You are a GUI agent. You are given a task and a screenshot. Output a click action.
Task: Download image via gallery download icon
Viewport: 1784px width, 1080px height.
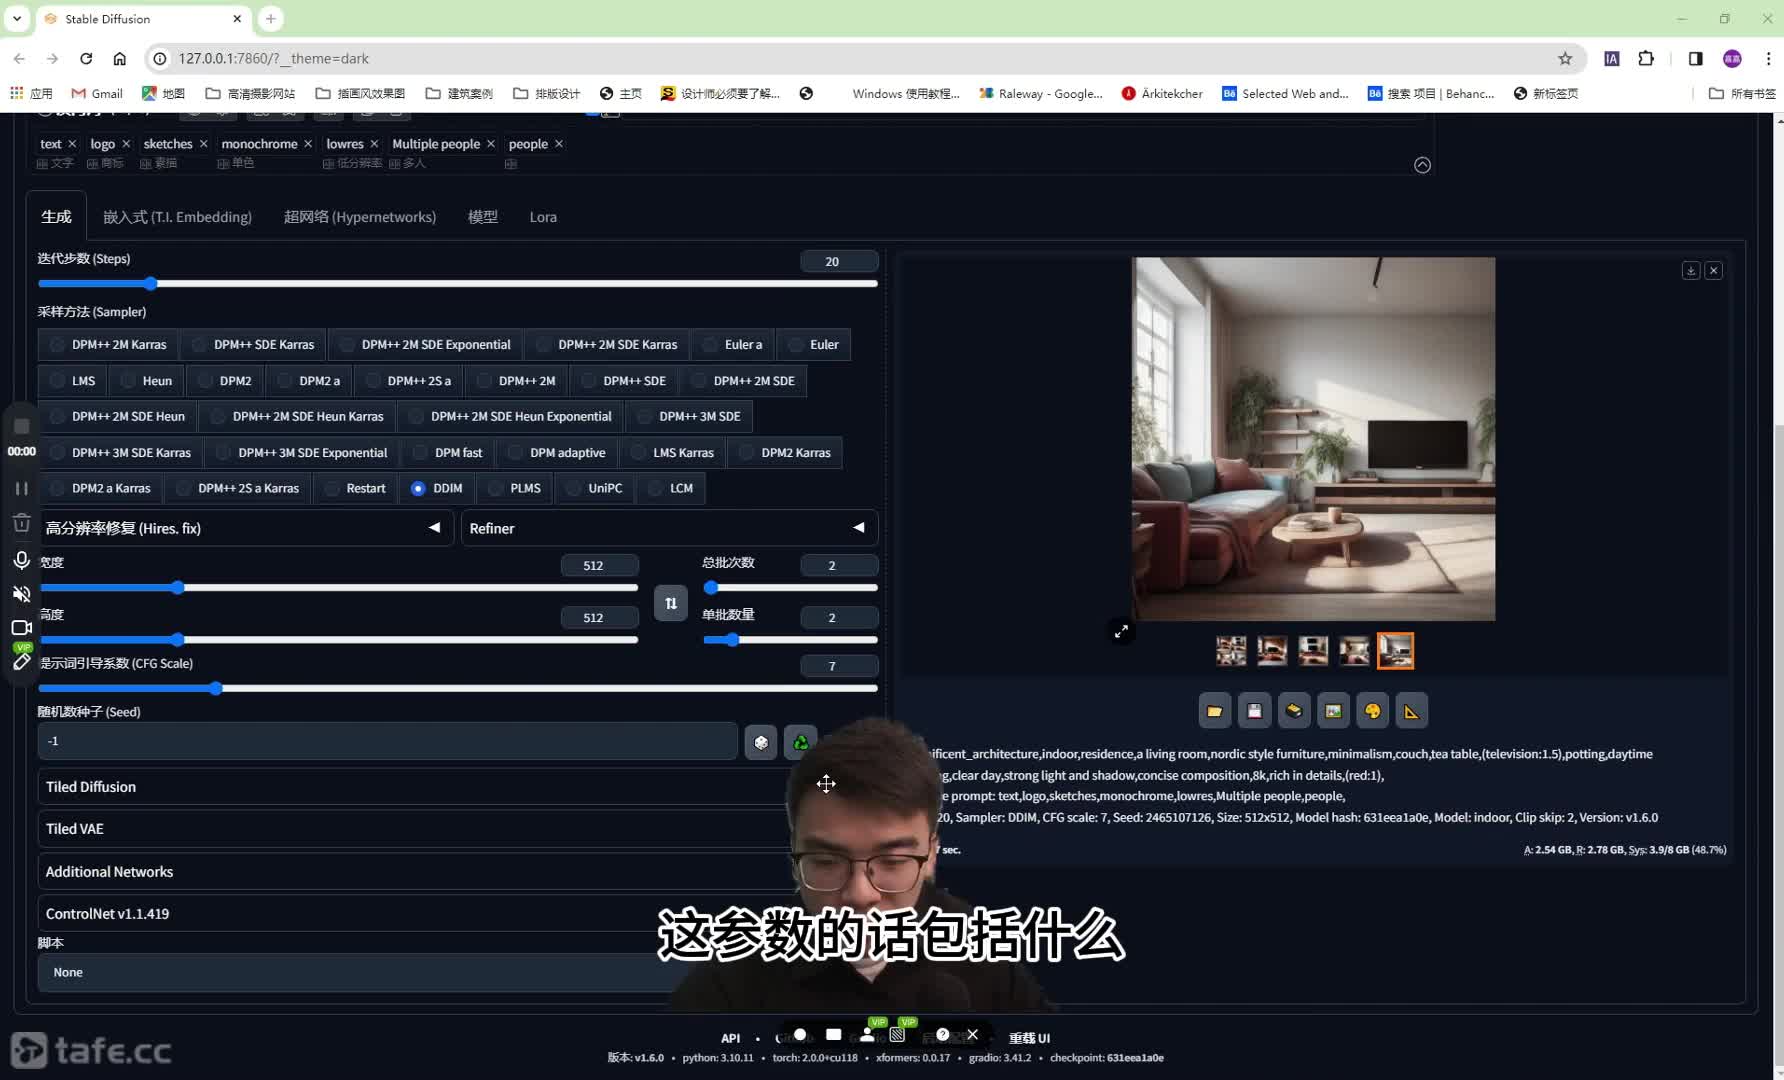coord(1691,271)
